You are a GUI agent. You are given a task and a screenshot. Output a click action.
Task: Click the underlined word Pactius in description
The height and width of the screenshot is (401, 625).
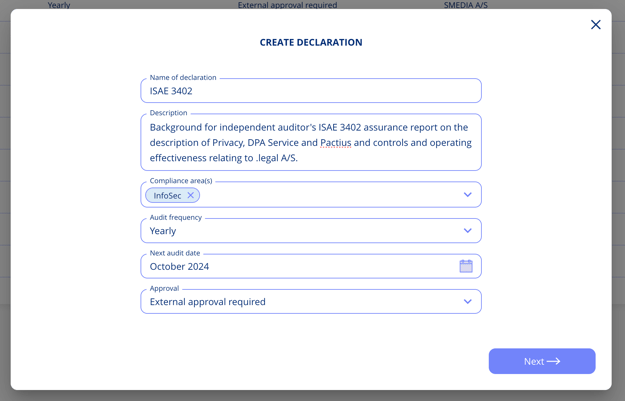click(336, 143)
